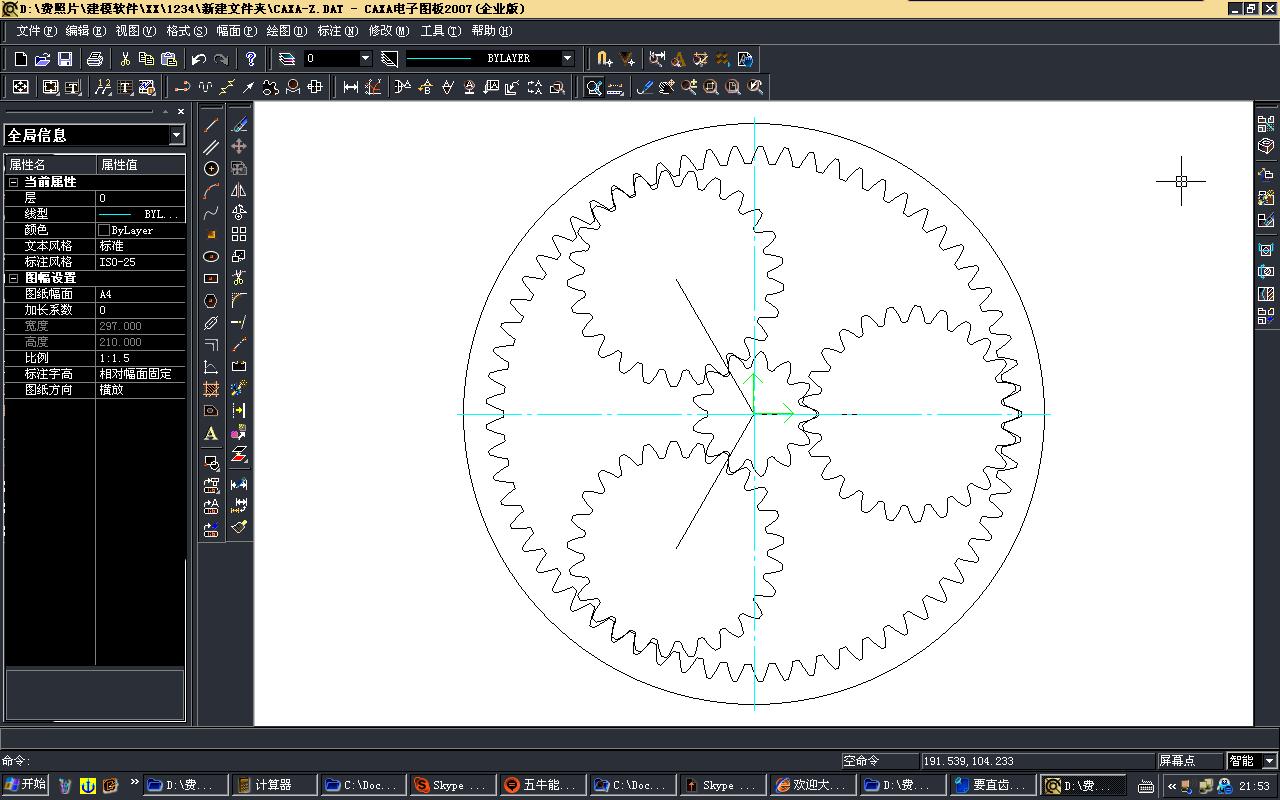Create a new file with New icon
The width and height of the screenshot is (1280, 800).
coord(21,59)
